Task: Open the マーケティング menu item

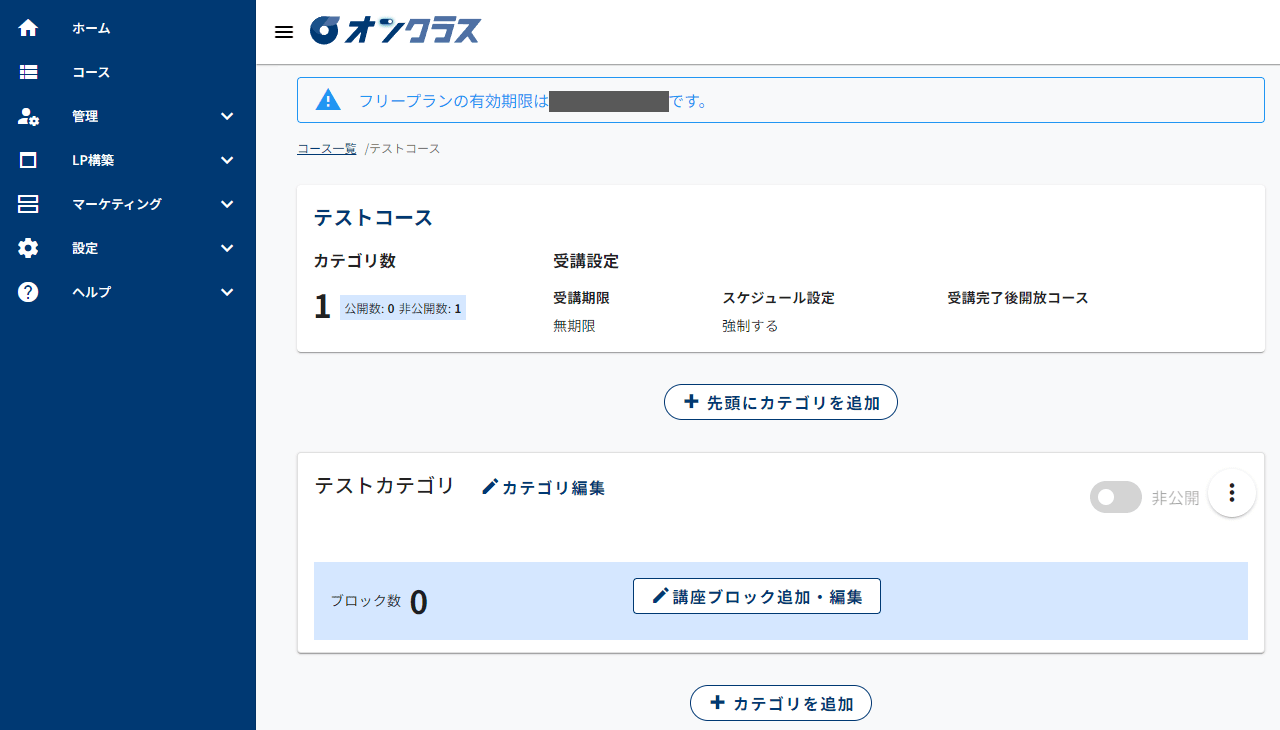Action: tap(116, 204)
